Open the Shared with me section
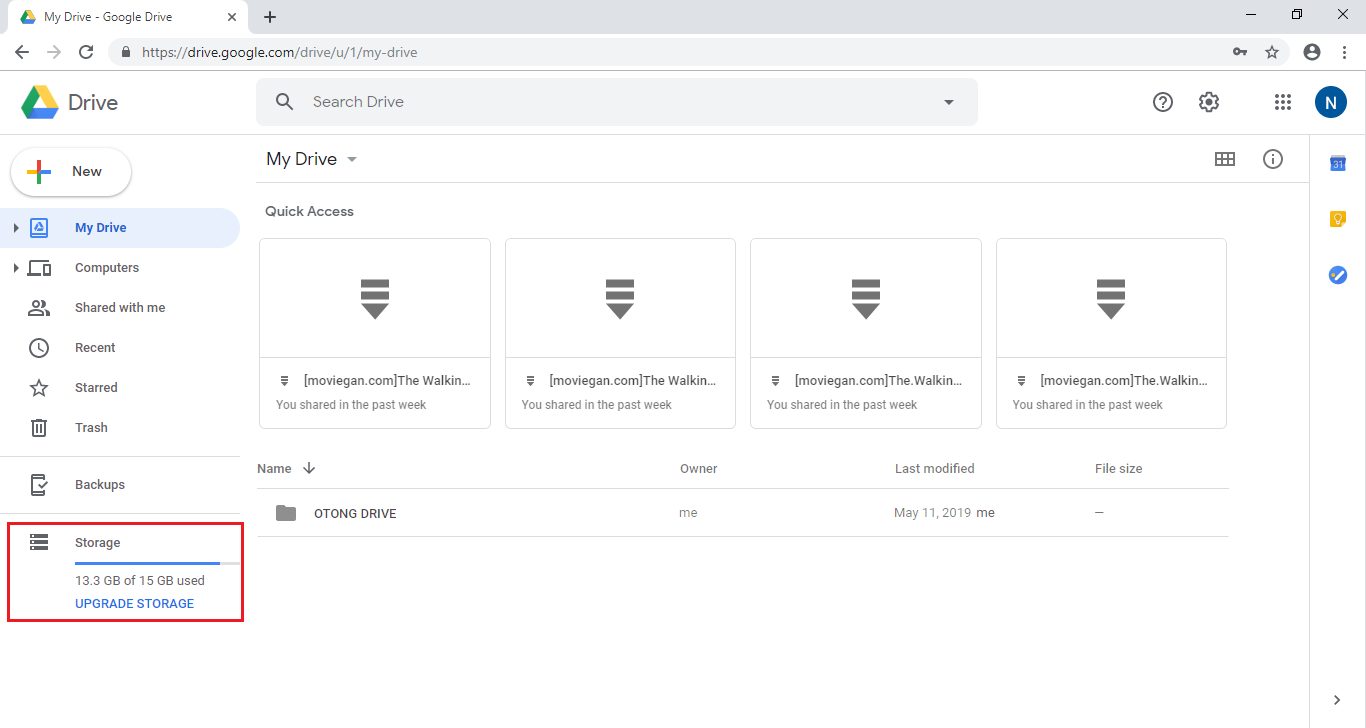Image resolution: width=1366 pixels, height=728 pixels. pos(120,307)
